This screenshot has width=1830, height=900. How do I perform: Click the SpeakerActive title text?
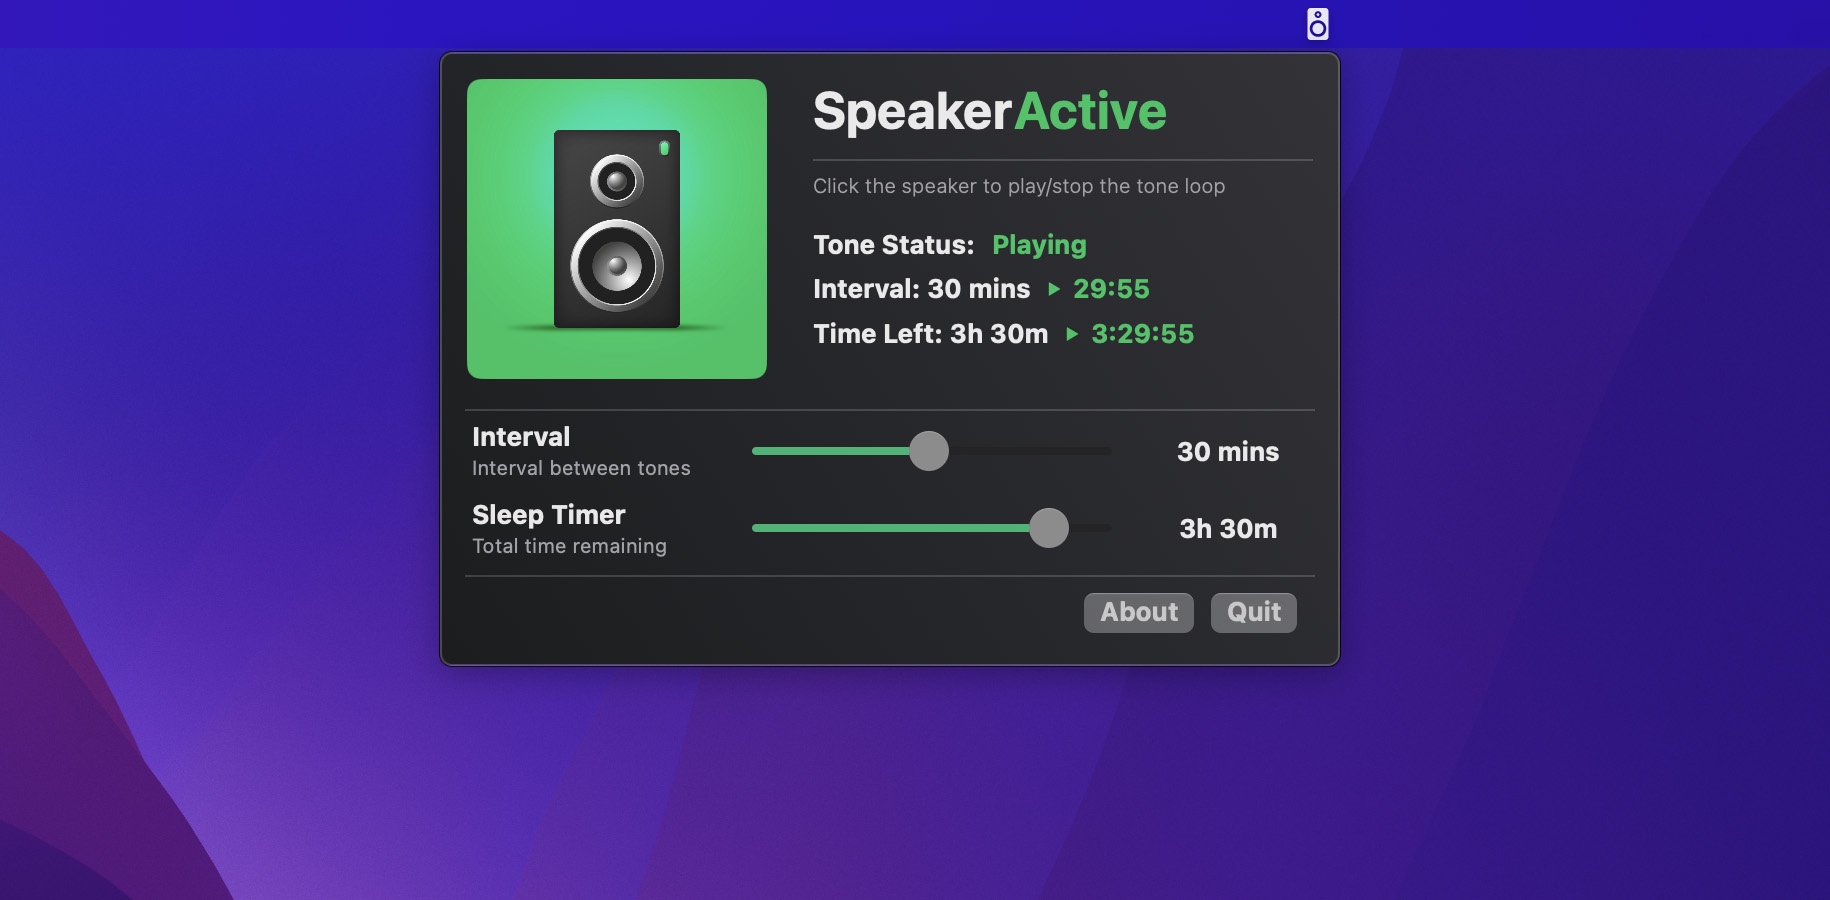point(990,111)
